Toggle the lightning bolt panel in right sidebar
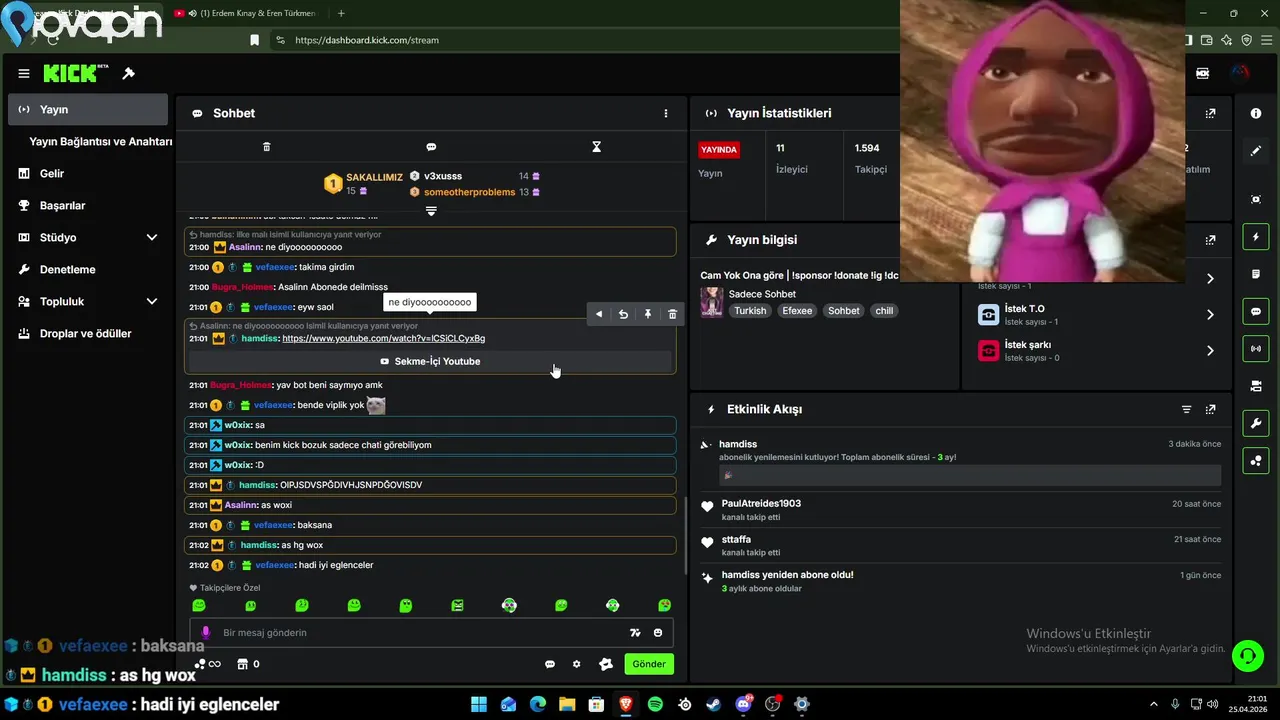Viewport: 1280px width, 720px height. click(1256, 237)
